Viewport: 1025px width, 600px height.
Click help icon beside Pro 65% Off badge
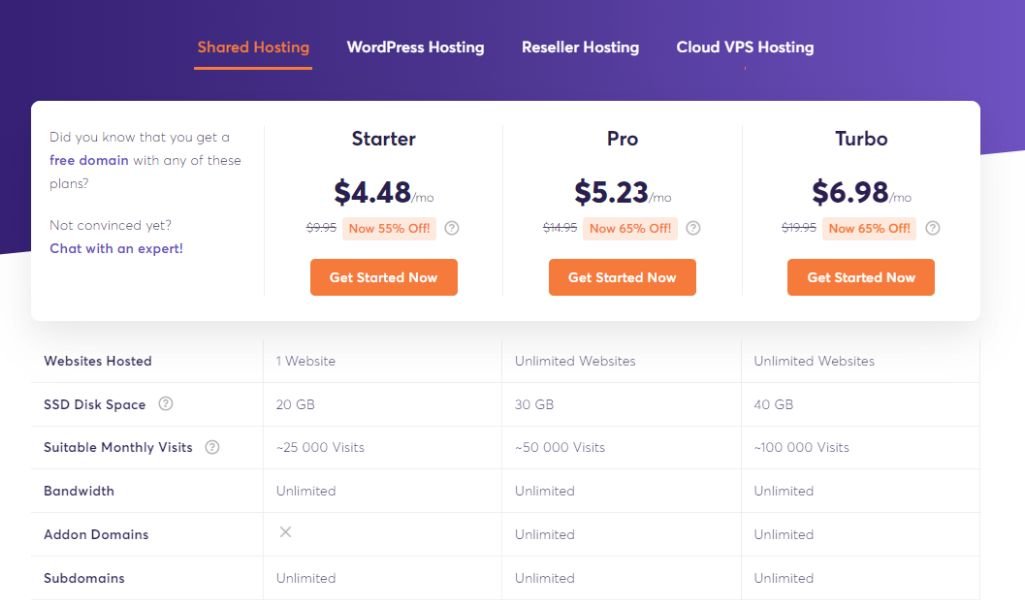[693, 228]
